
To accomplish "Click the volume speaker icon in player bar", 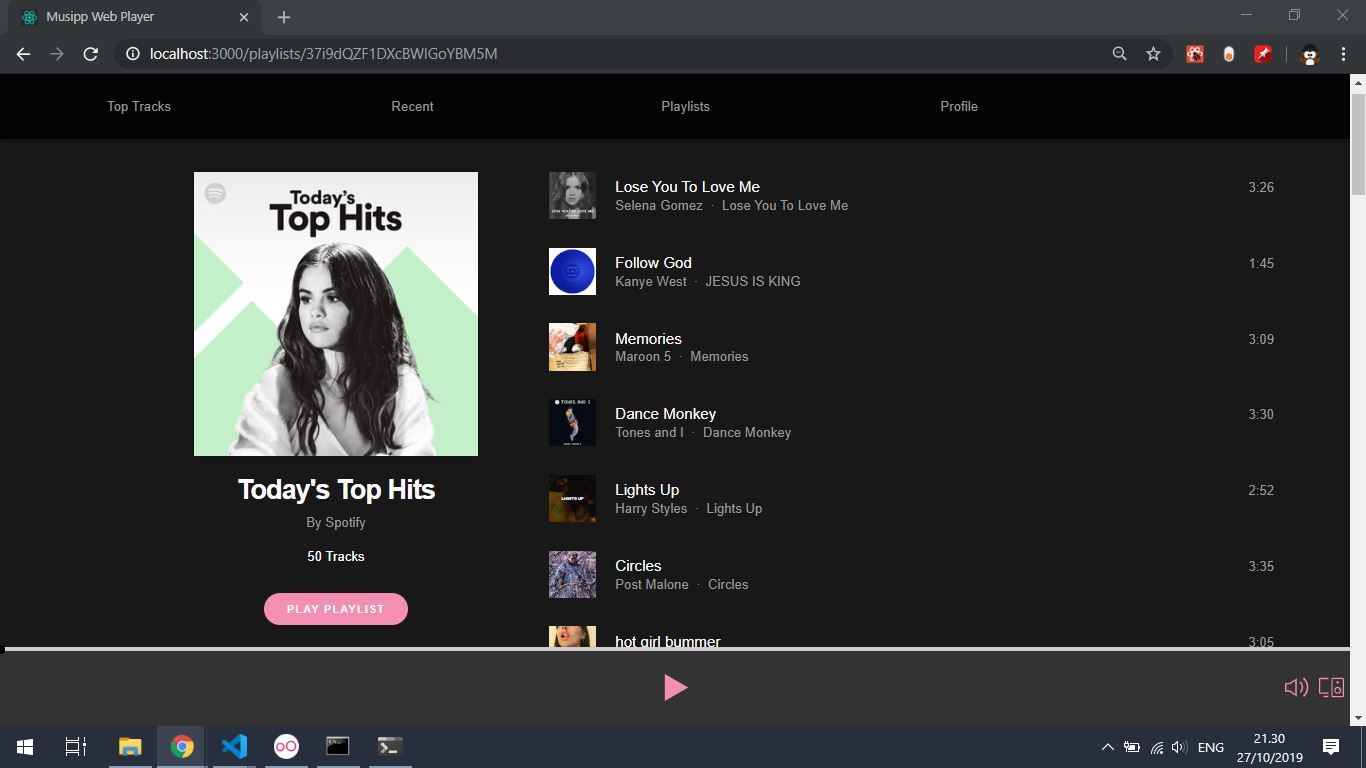I will (1296, 687).
